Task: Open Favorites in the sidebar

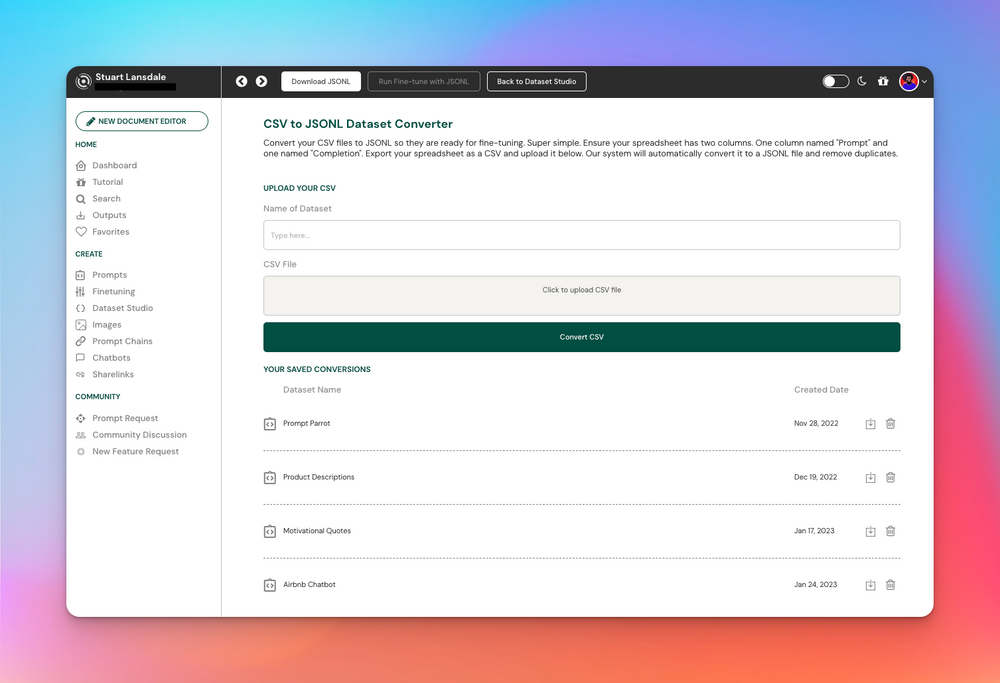Action: pos(103,231)
